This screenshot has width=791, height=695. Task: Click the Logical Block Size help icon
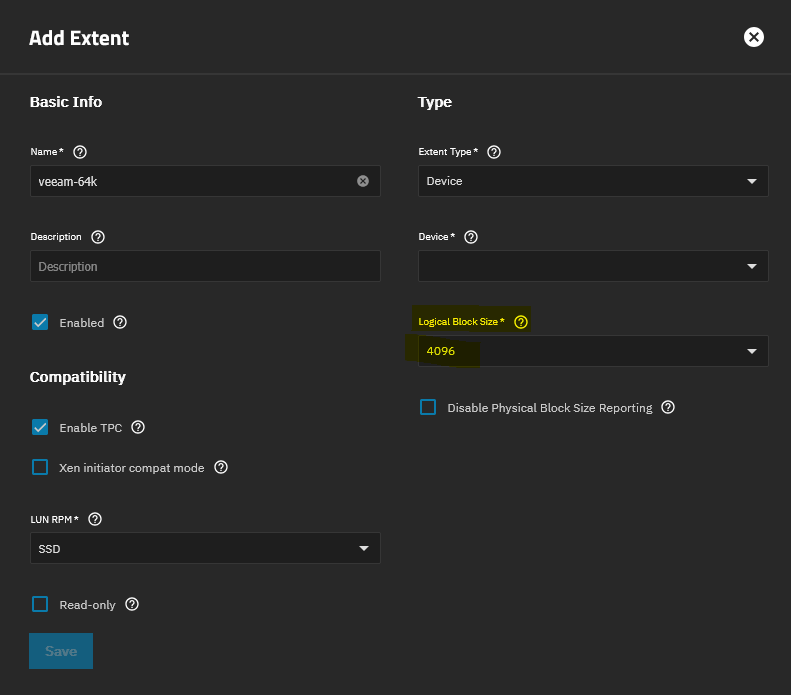tap(520, 322)
